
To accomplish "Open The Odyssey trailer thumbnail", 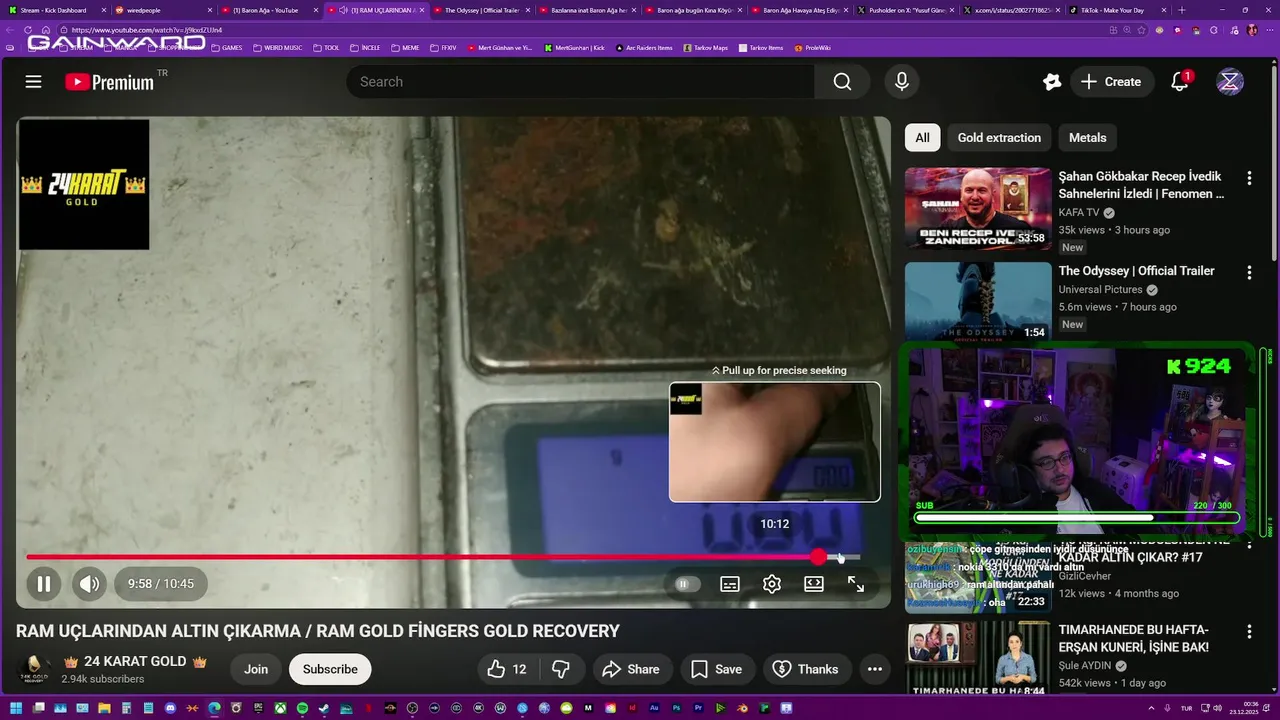I will [978, 302].
